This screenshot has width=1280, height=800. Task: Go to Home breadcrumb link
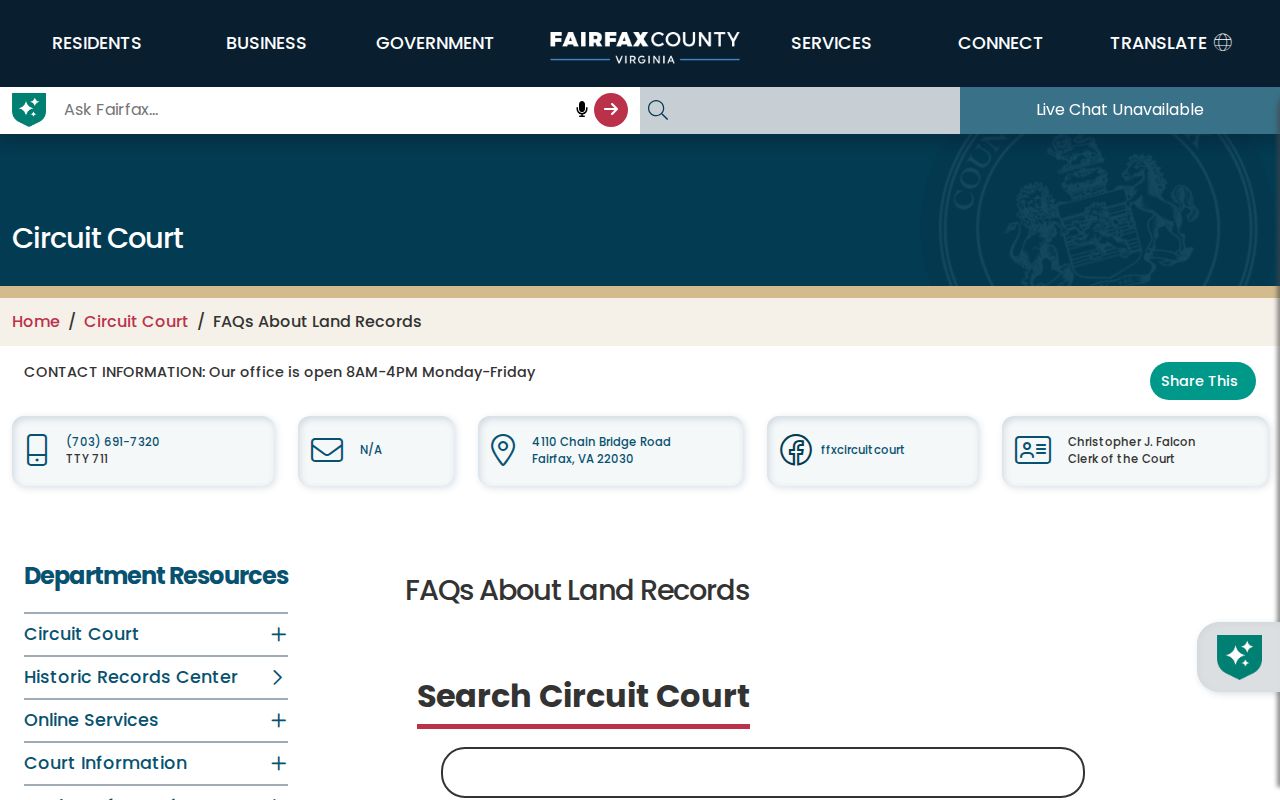[36, 321]
